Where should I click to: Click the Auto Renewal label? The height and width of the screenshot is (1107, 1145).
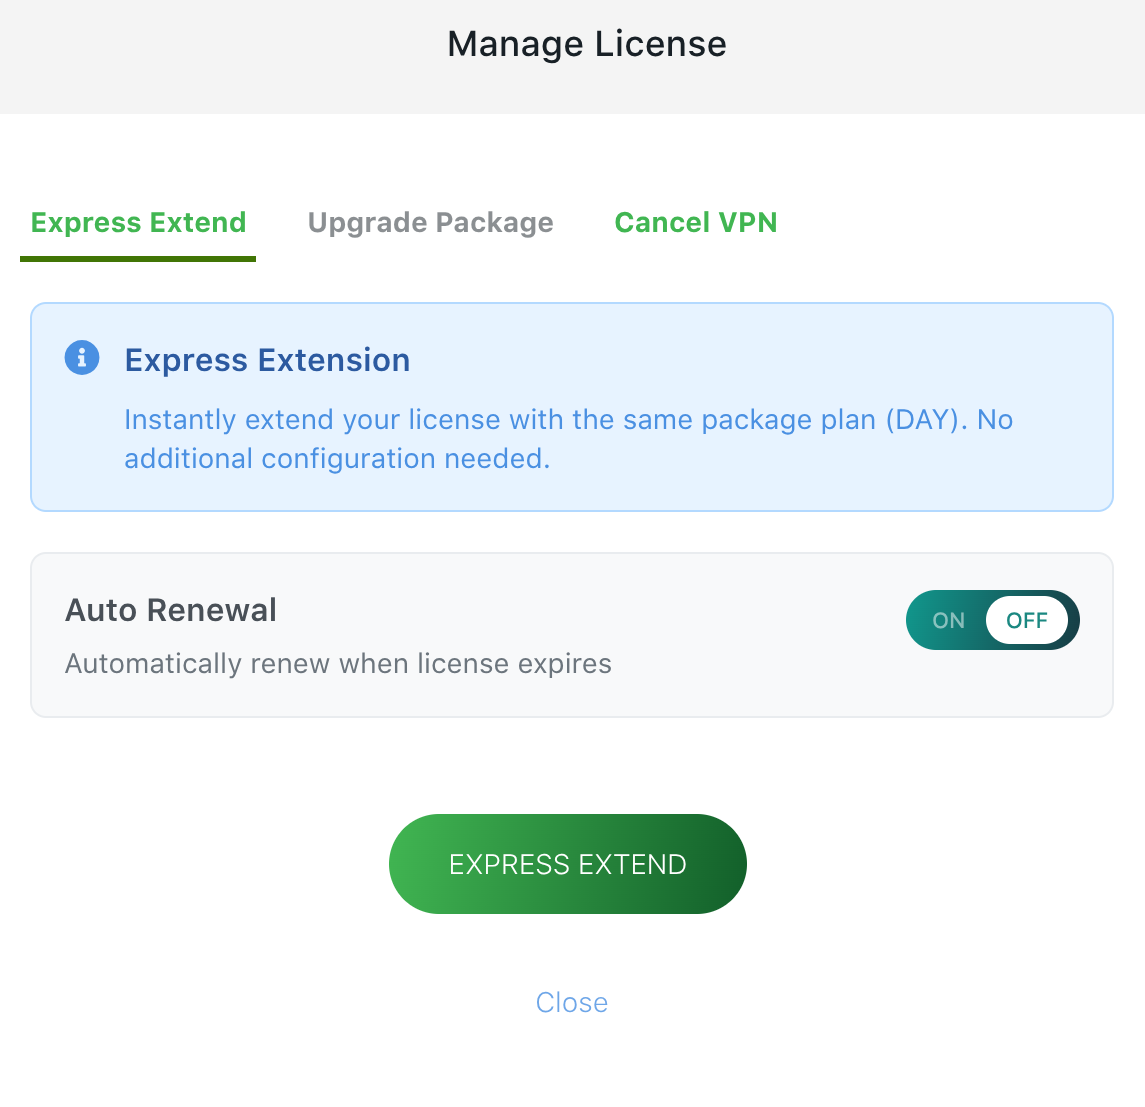pos(171,610)
